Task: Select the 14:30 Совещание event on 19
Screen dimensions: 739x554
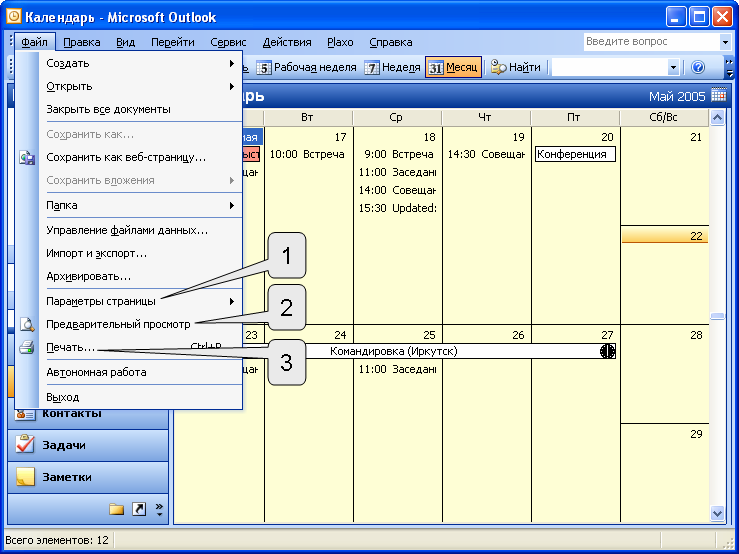Action: click(486, 154)
